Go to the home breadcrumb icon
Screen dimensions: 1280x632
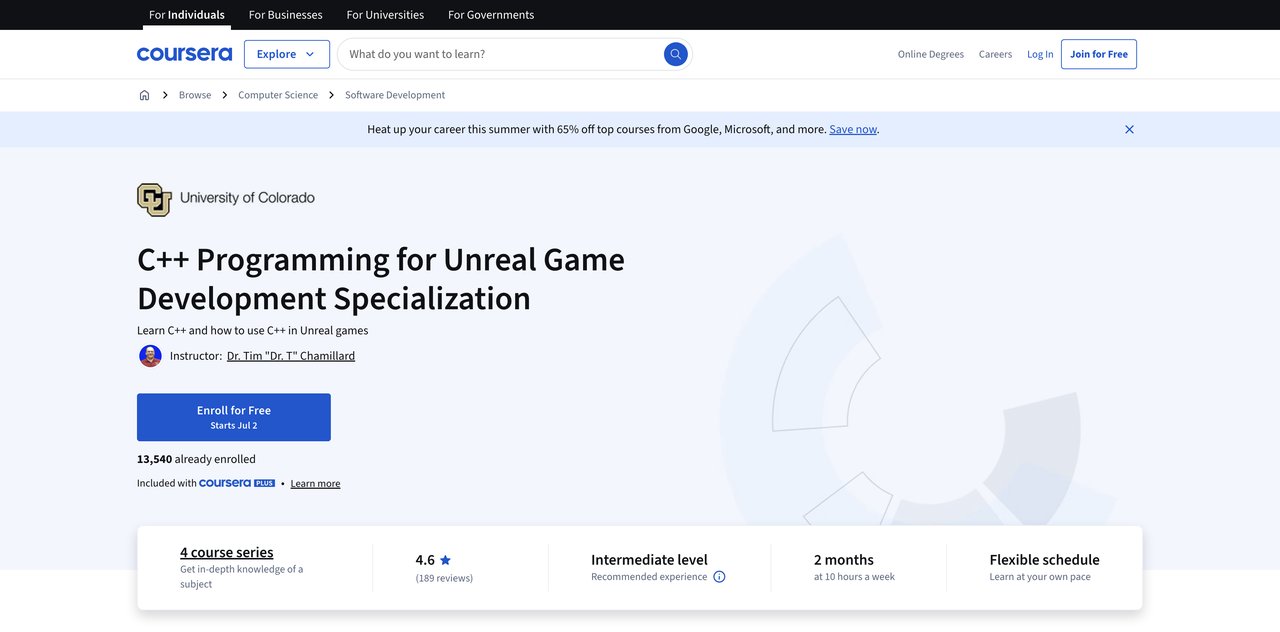coord(144,95)
